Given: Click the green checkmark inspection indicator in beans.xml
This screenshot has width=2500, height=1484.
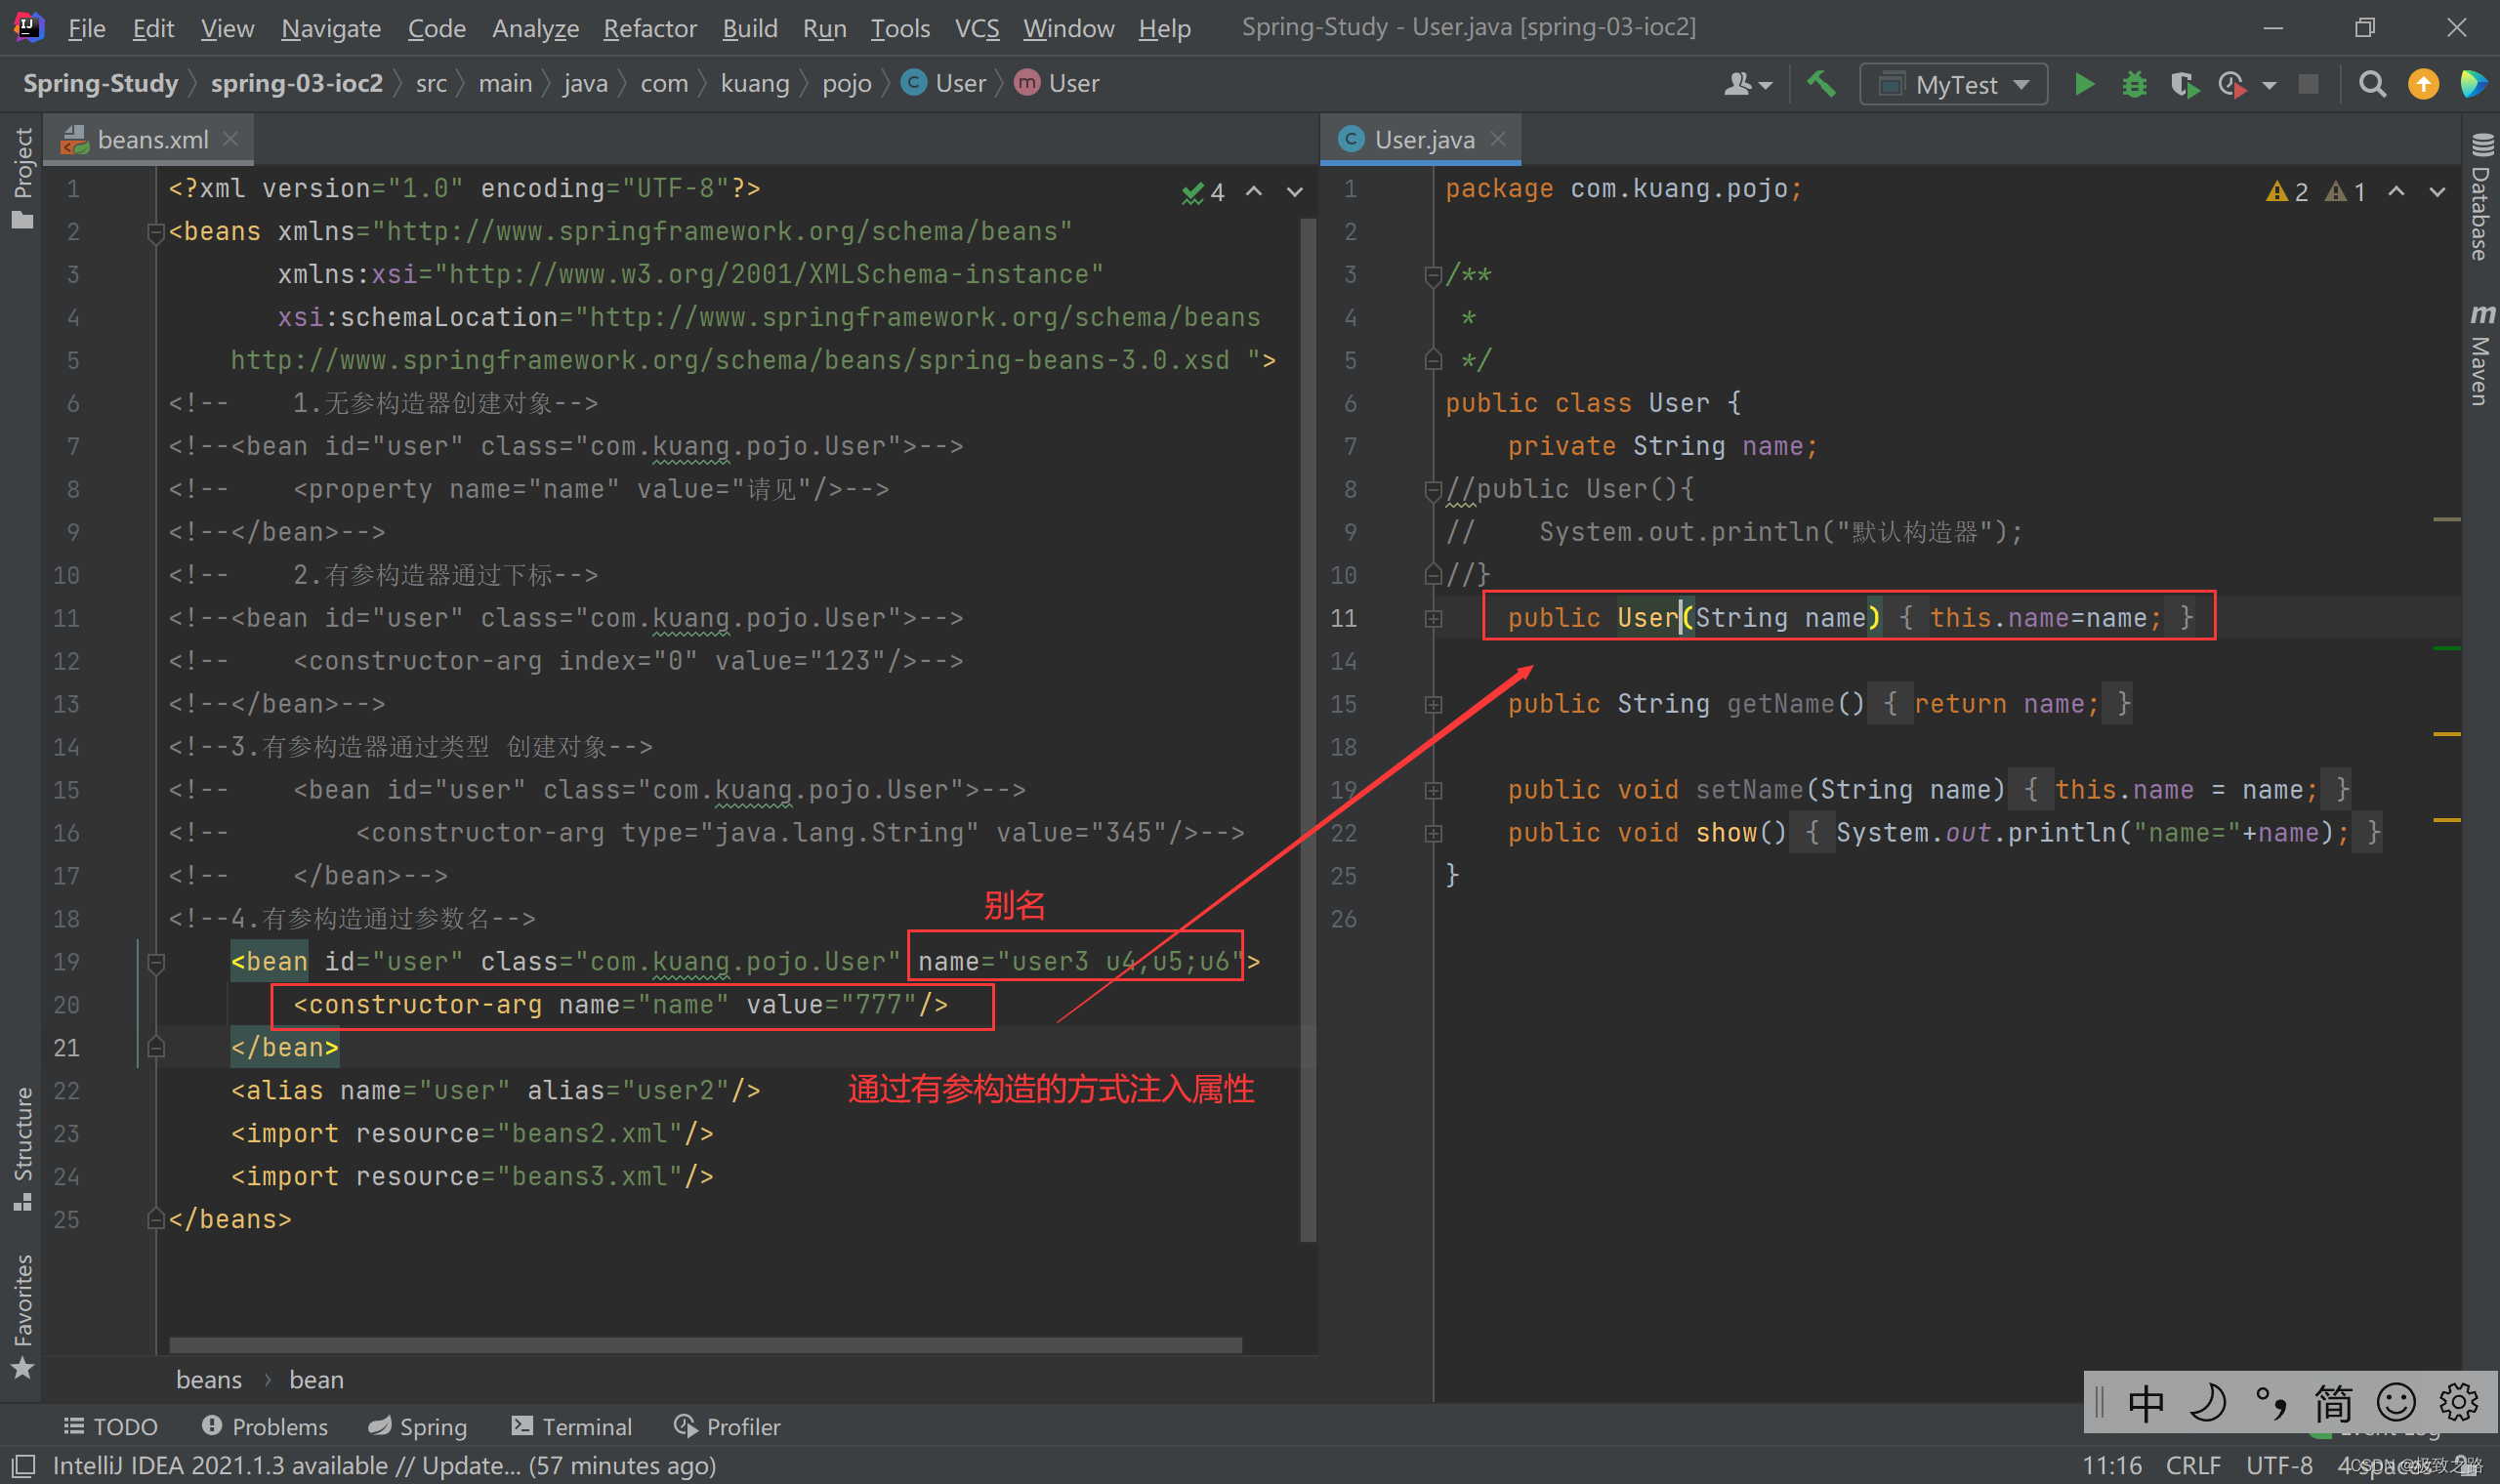Looking at the screenshot, I should click(x=1203, y=192).
